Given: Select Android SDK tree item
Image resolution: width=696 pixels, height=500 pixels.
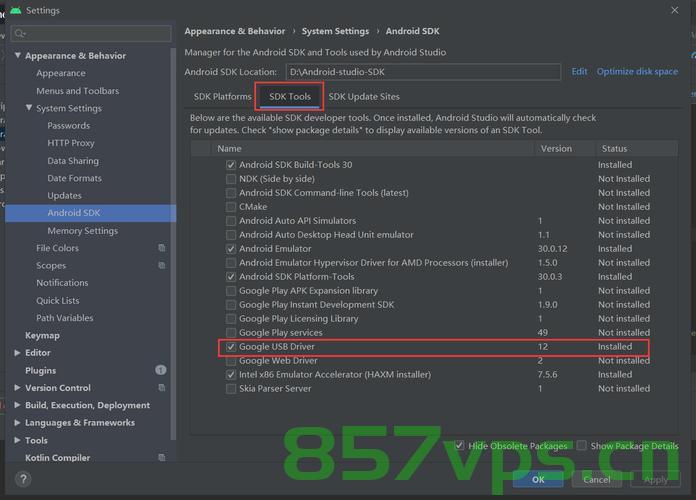Looking at the screenshot, I should click(x=91, y=213).
